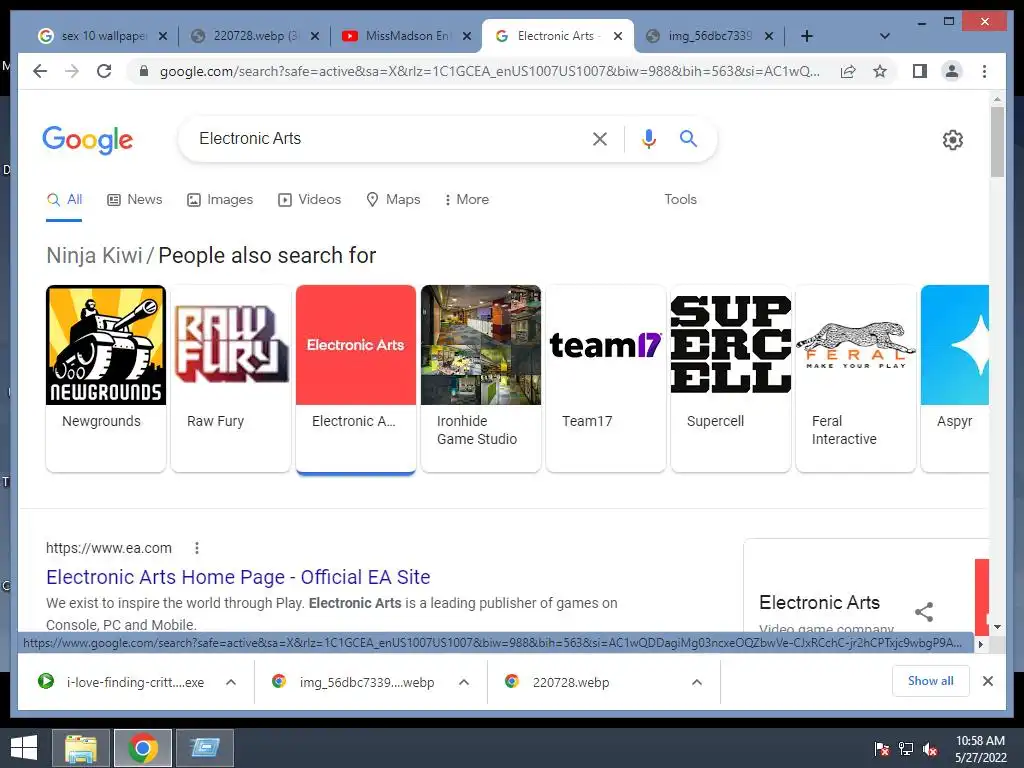
Task: Expand options for img_56dbc7339 webp download
Action: tap(464, 682)
